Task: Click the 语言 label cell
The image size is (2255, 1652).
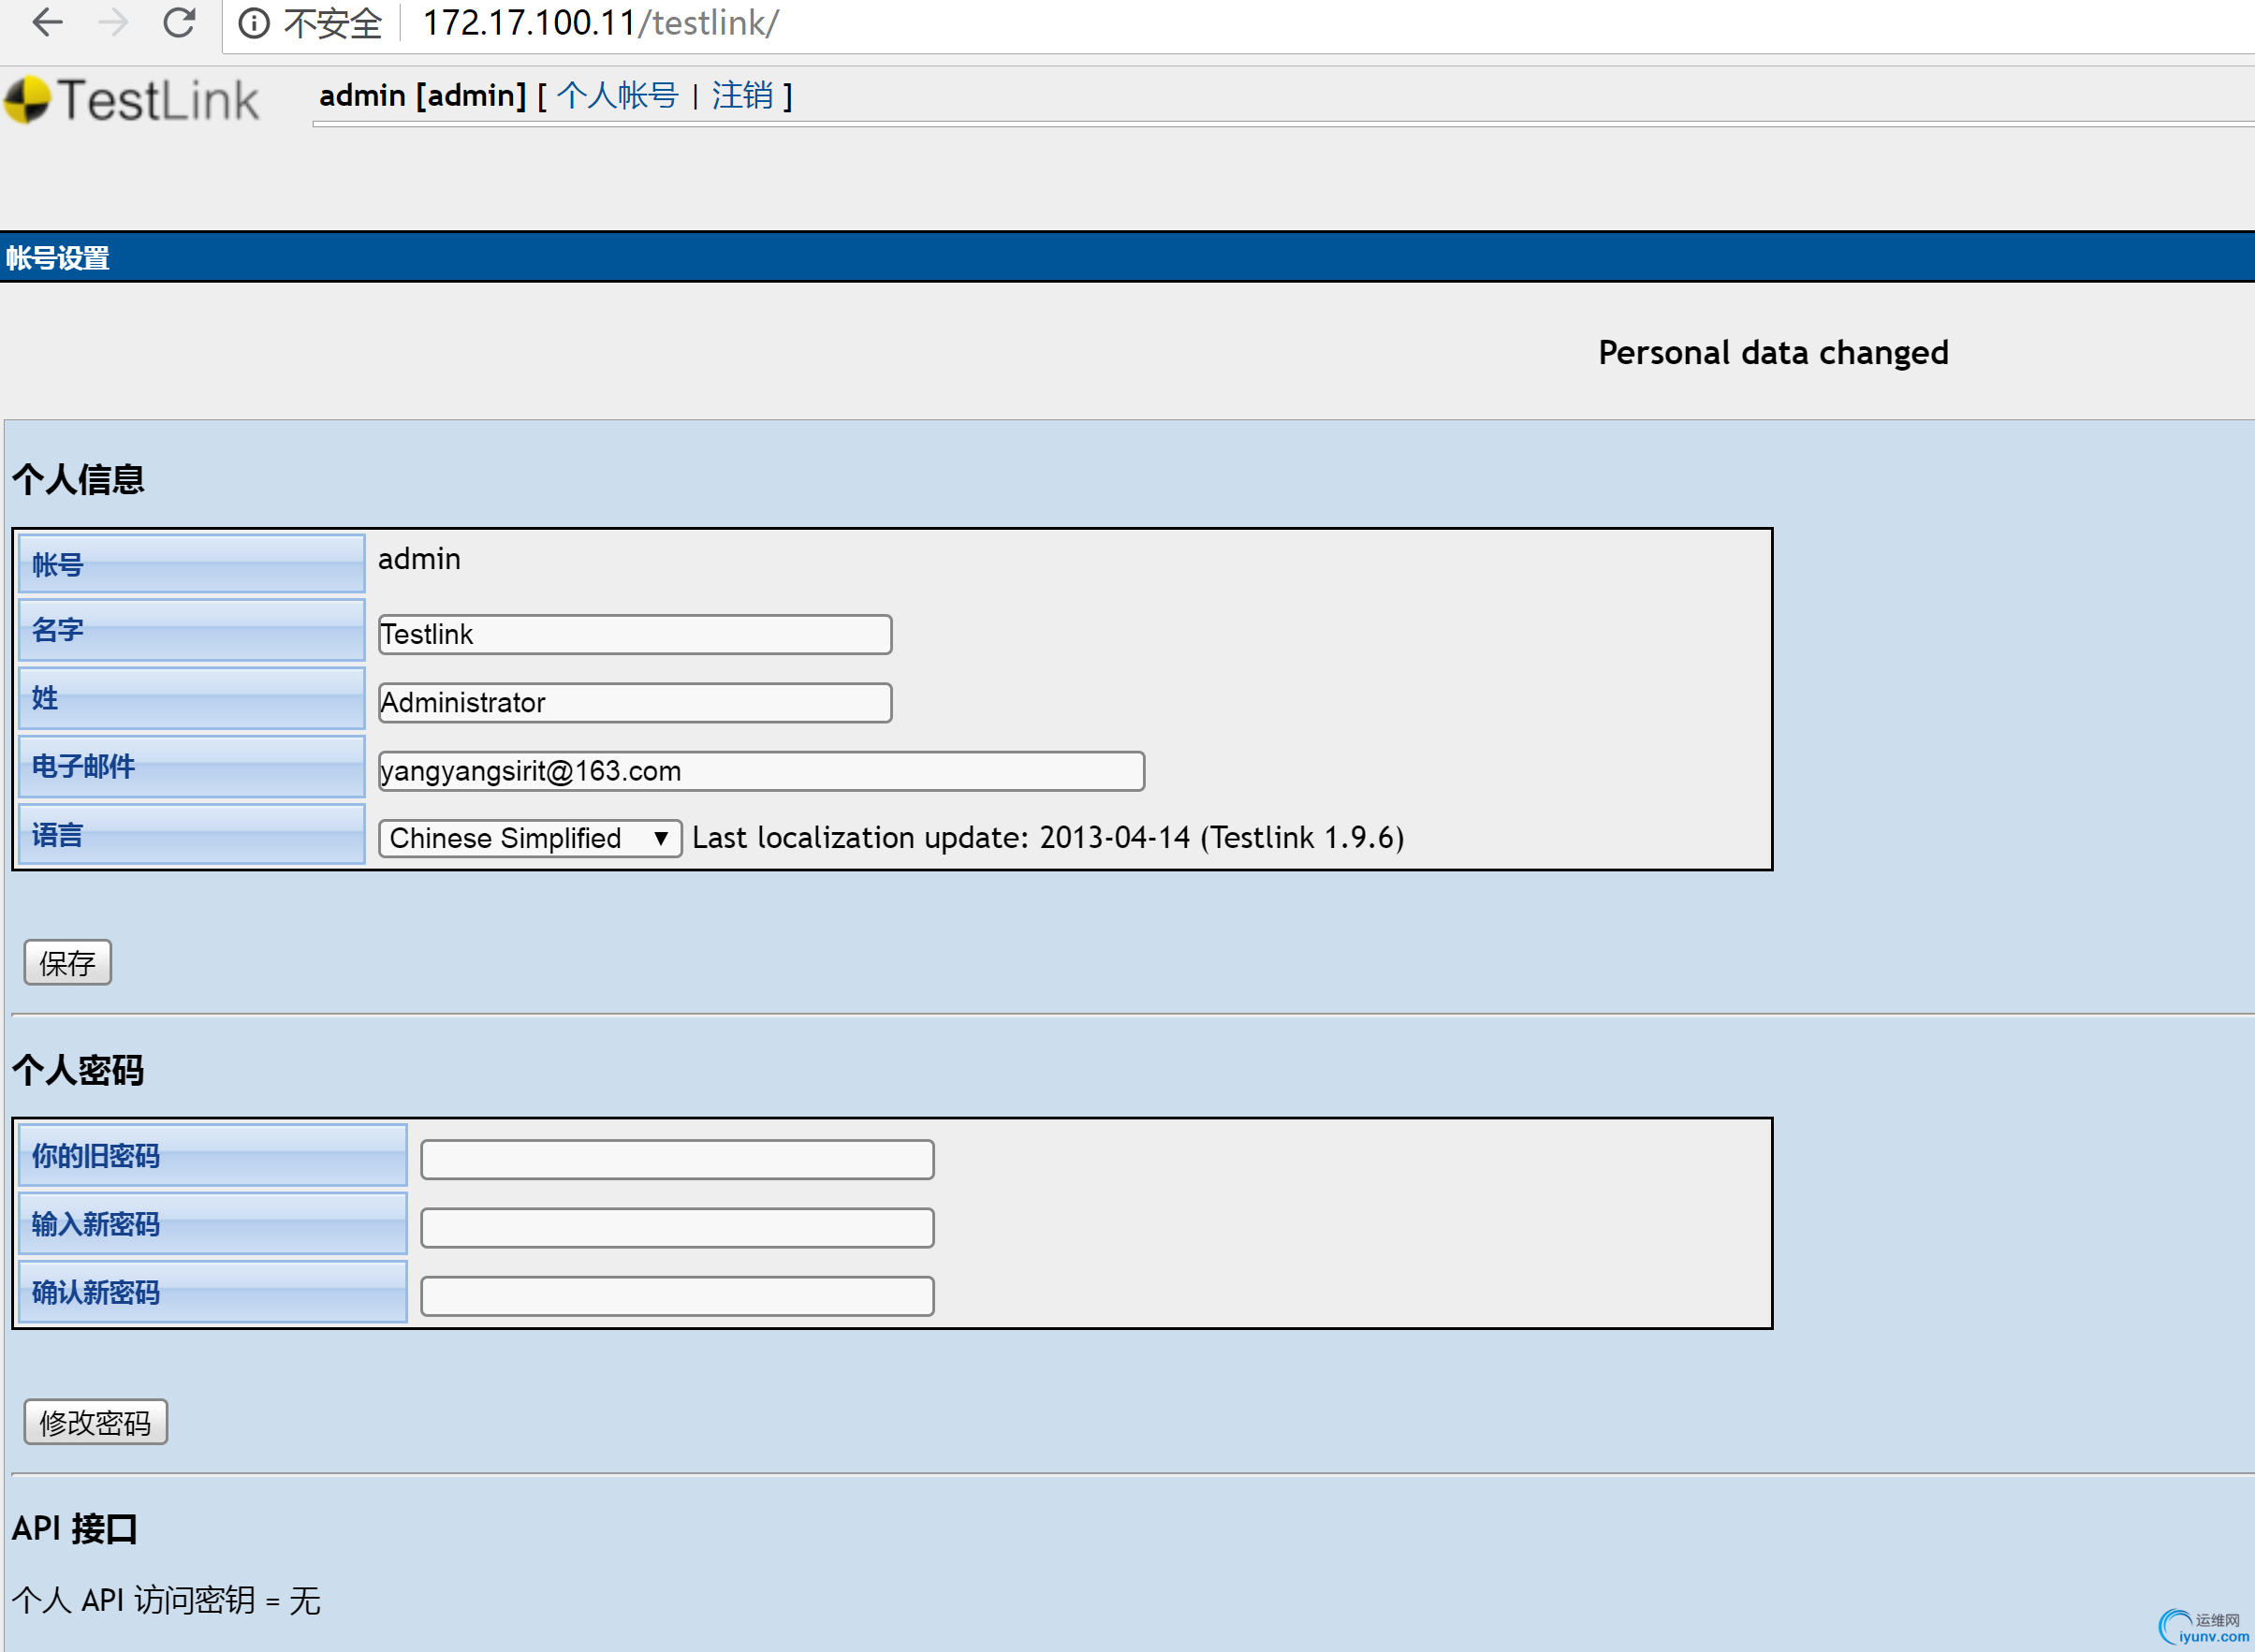Action: 191,835
